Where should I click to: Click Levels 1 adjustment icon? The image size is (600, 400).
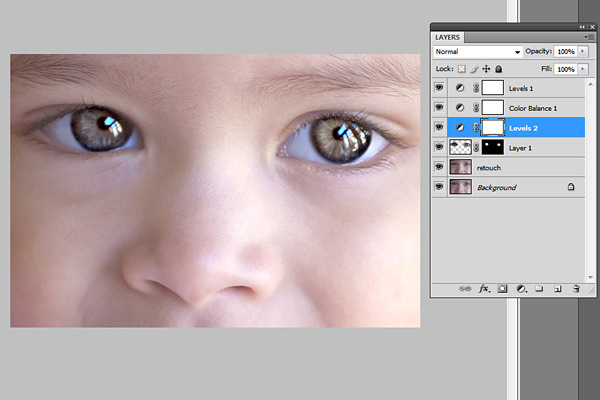[460, 88]
